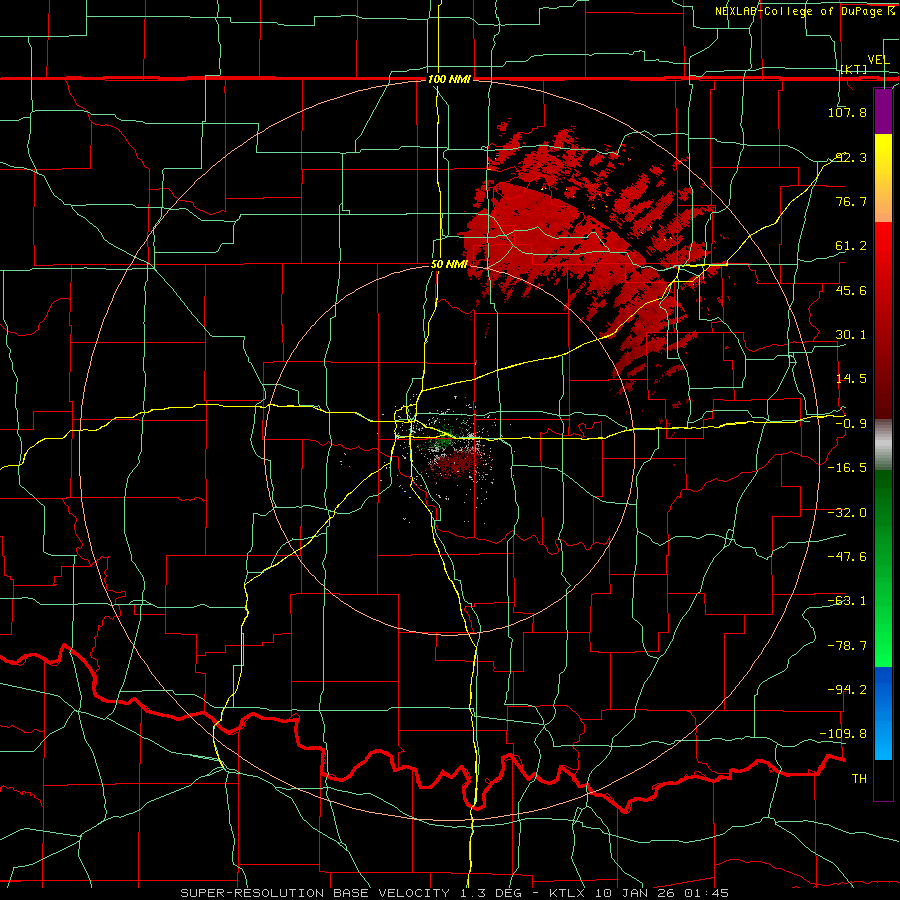Click the 45.6 legend value

pyautogui.click(x=851, y=290)
